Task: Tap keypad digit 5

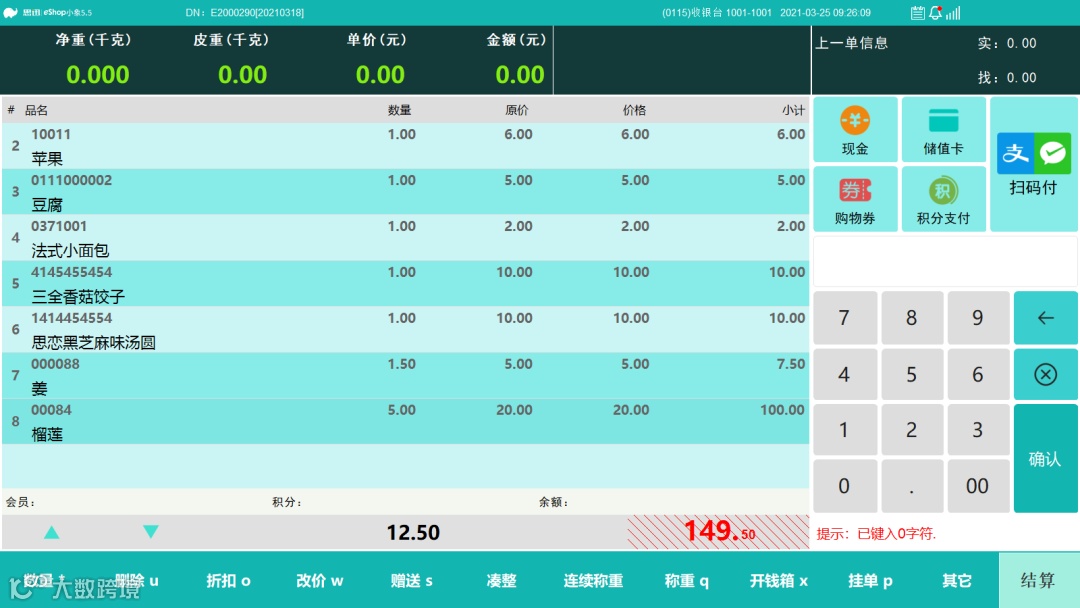Action: coord(911,374)
